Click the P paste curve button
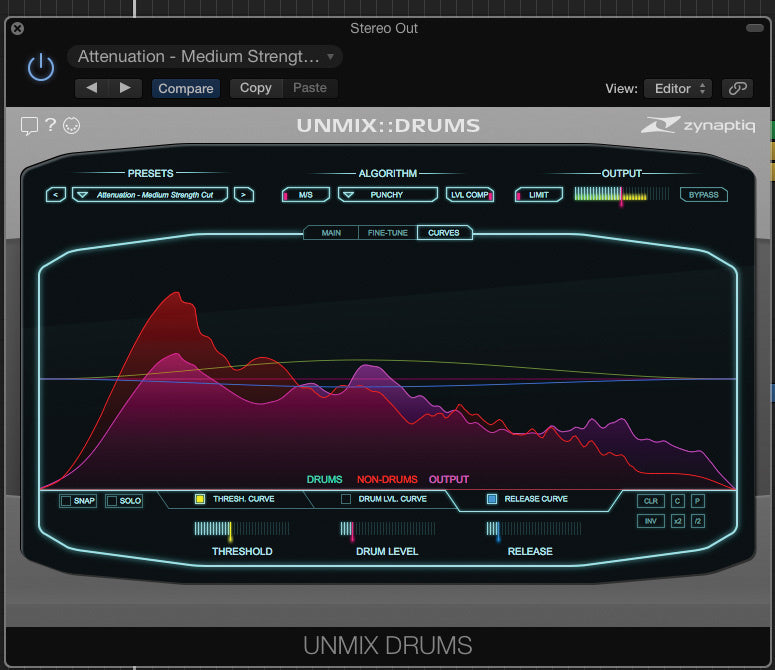This screenshot has width=775, height=670. [x=697, y=501]
